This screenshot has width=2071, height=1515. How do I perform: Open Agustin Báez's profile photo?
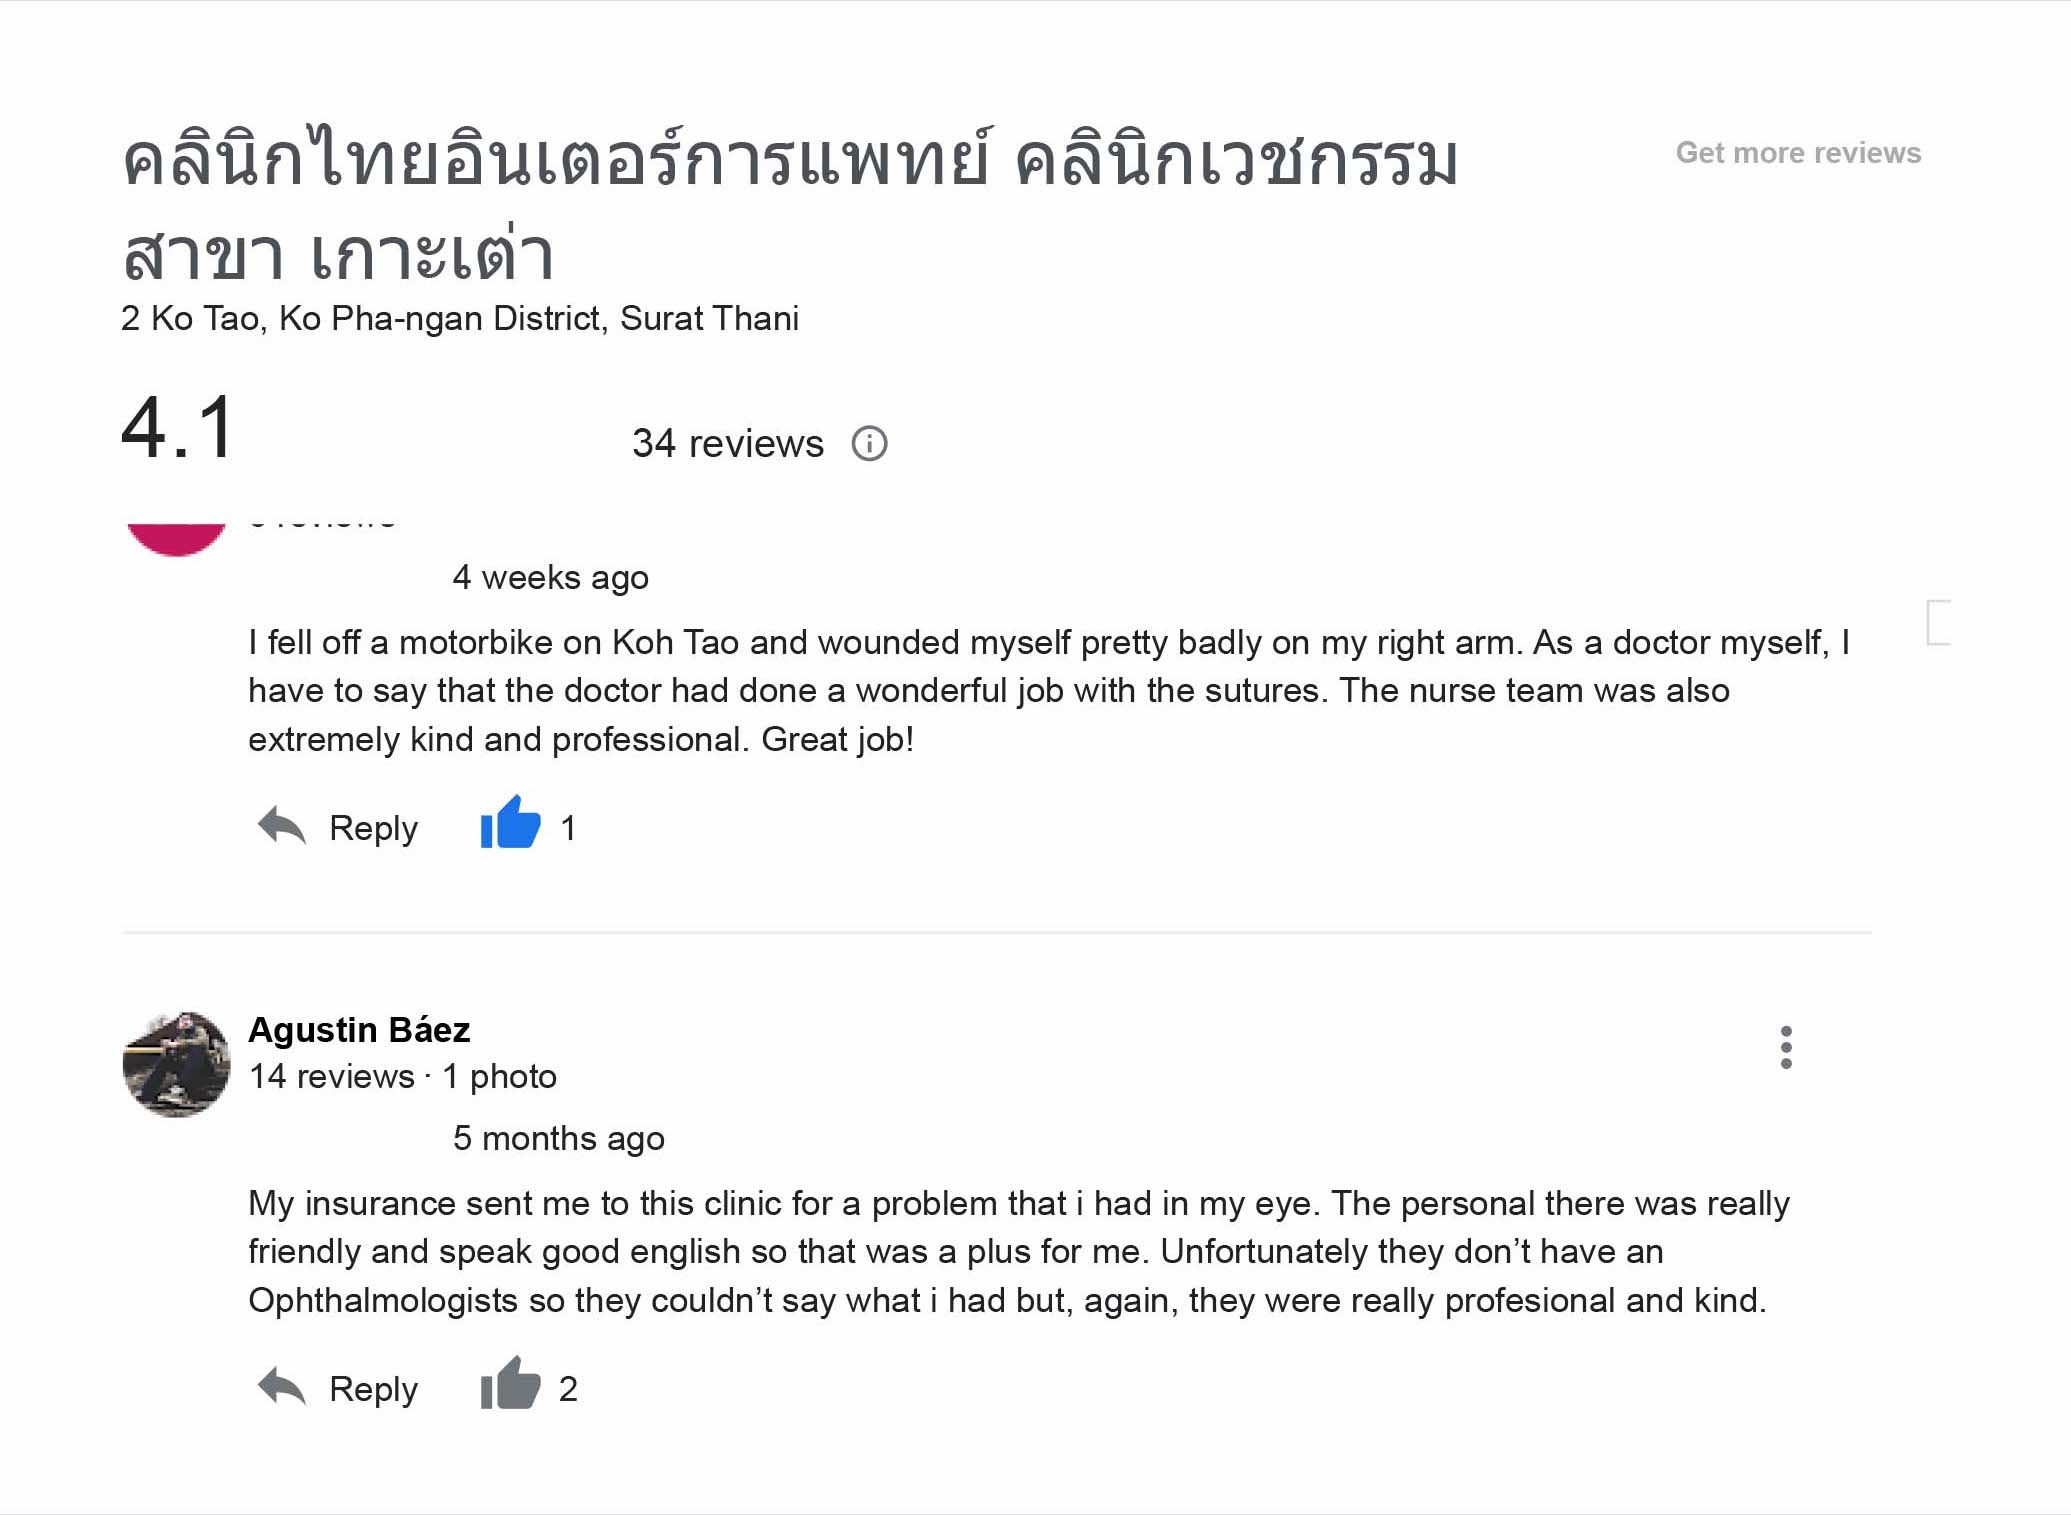tap(176, 1064)
